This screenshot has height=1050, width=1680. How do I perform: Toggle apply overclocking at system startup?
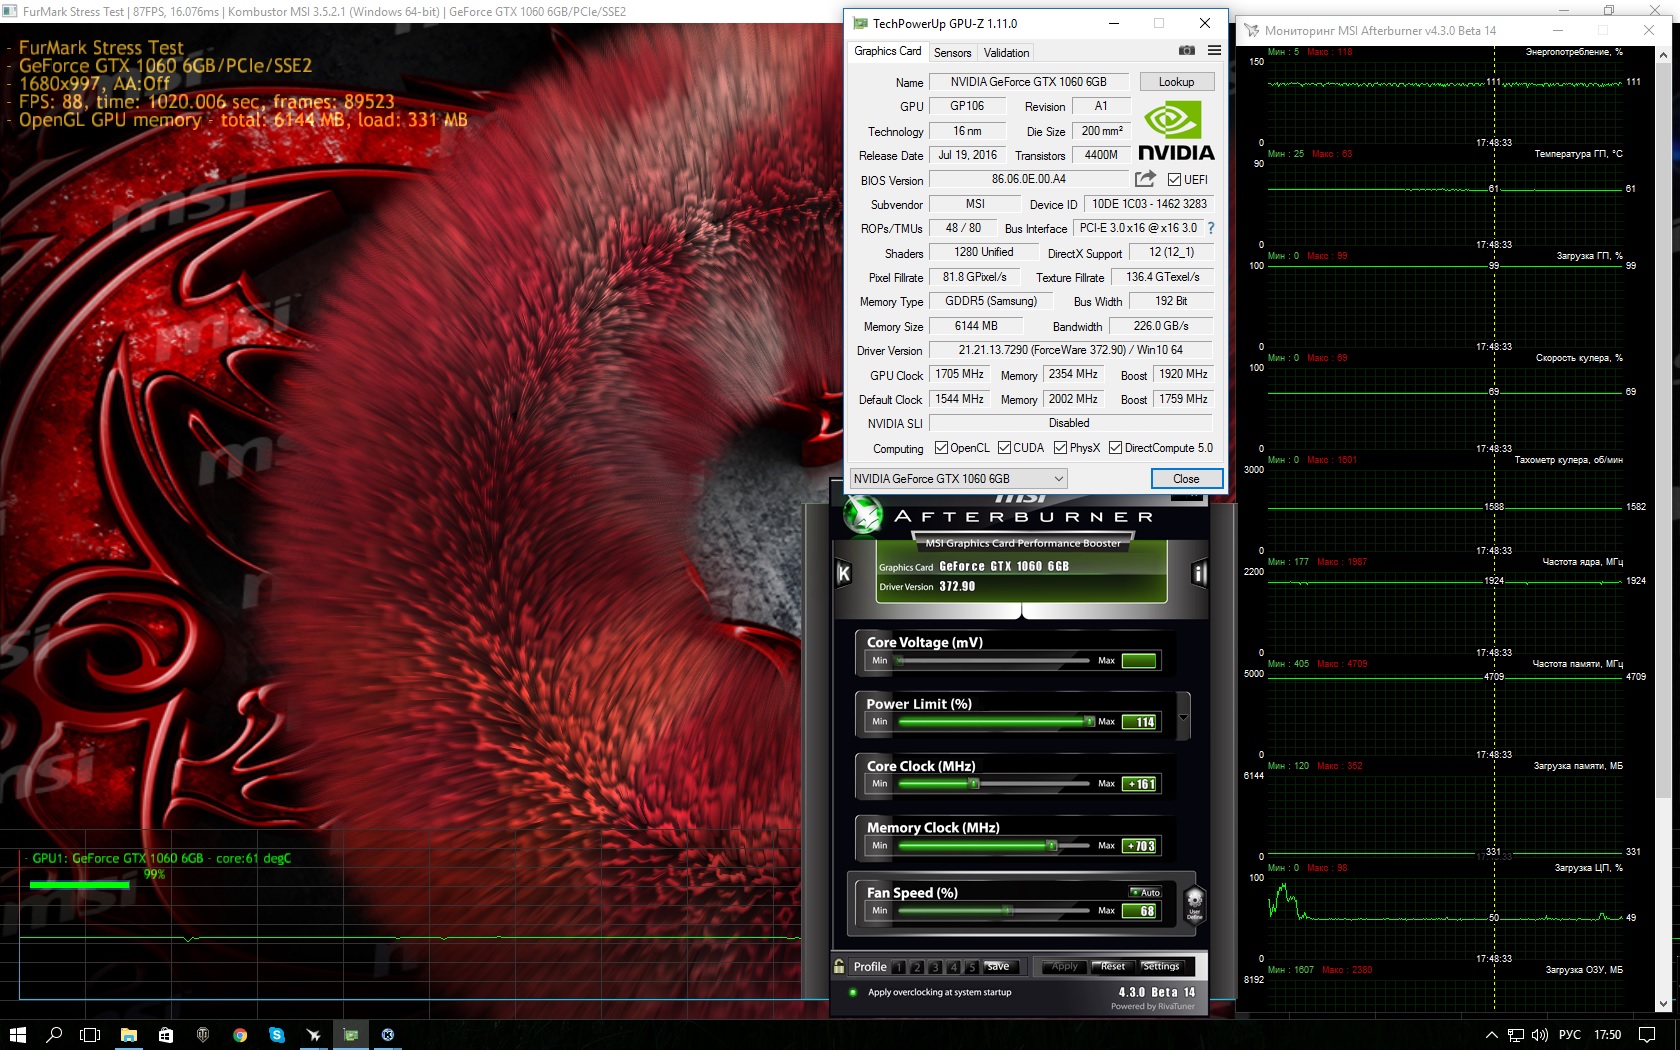(853, 992)
